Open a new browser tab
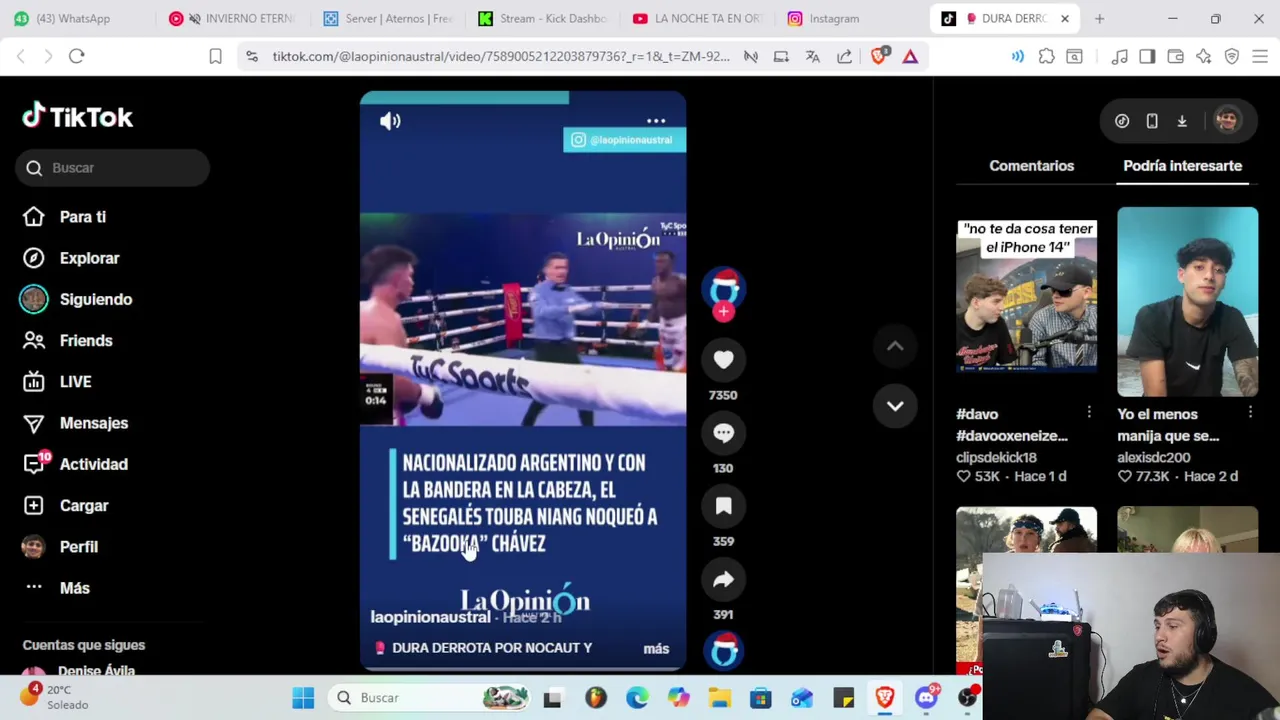 click(x=1099, y=18)
